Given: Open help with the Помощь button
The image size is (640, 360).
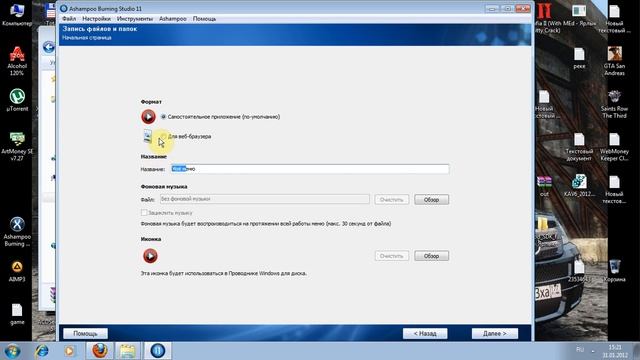Looking at the screenshot, I should pyautogui.click(x=85, y=333).
